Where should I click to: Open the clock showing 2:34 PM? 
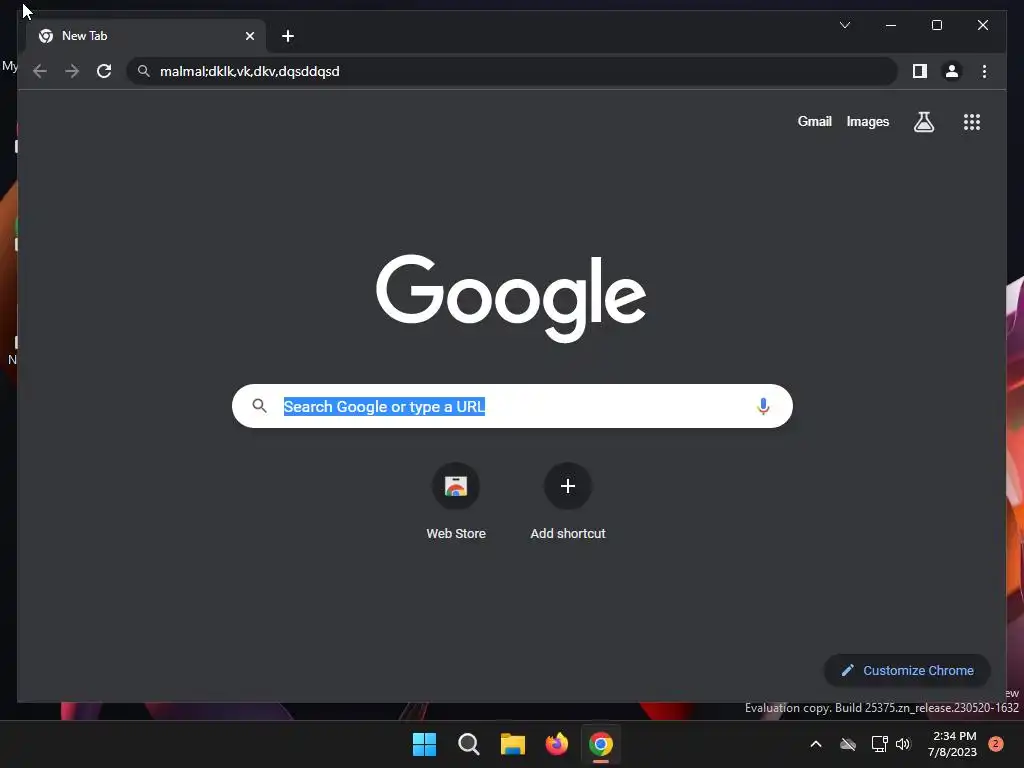tap(953, 744)
